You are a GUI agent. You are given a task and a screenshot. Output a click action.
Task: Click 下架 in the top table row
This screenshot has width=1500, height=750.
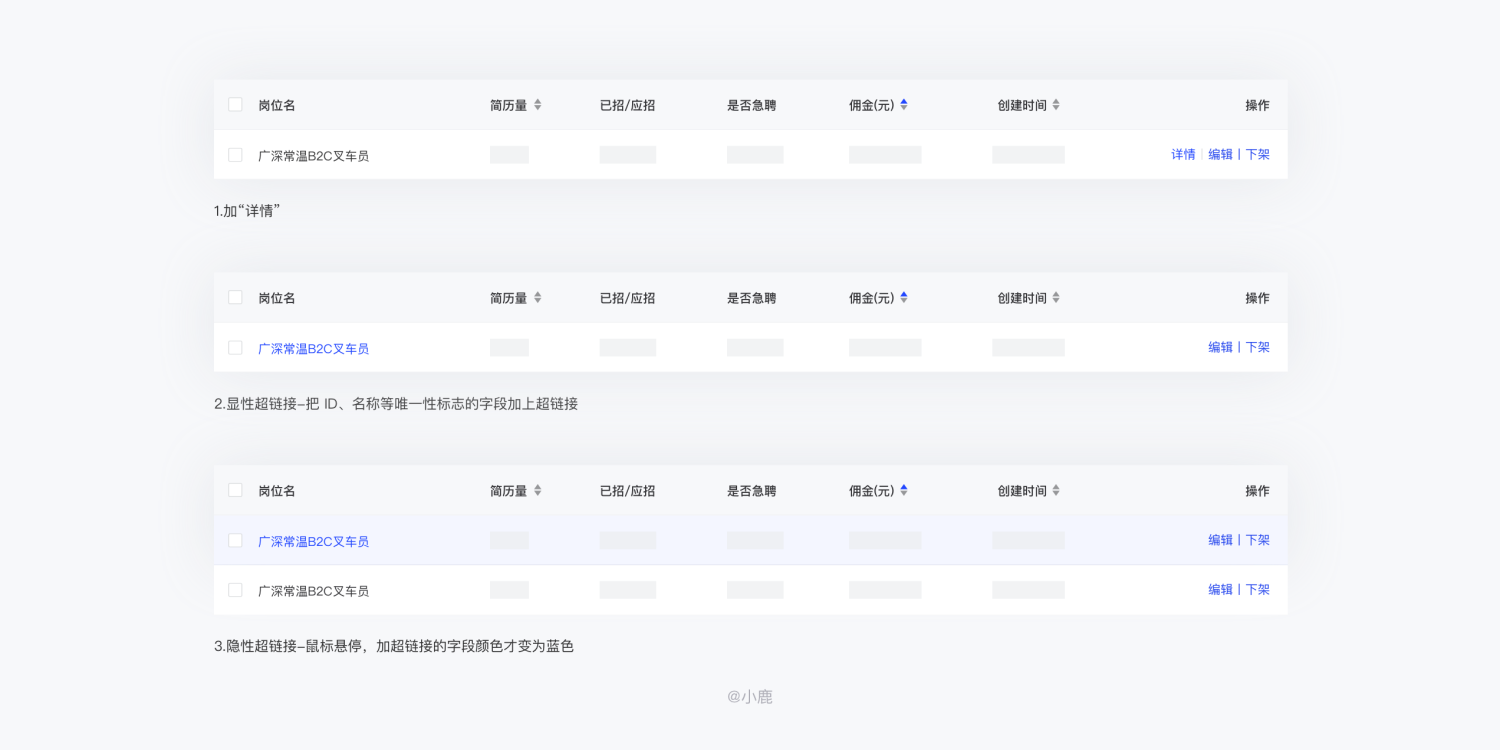point(1257,155)
